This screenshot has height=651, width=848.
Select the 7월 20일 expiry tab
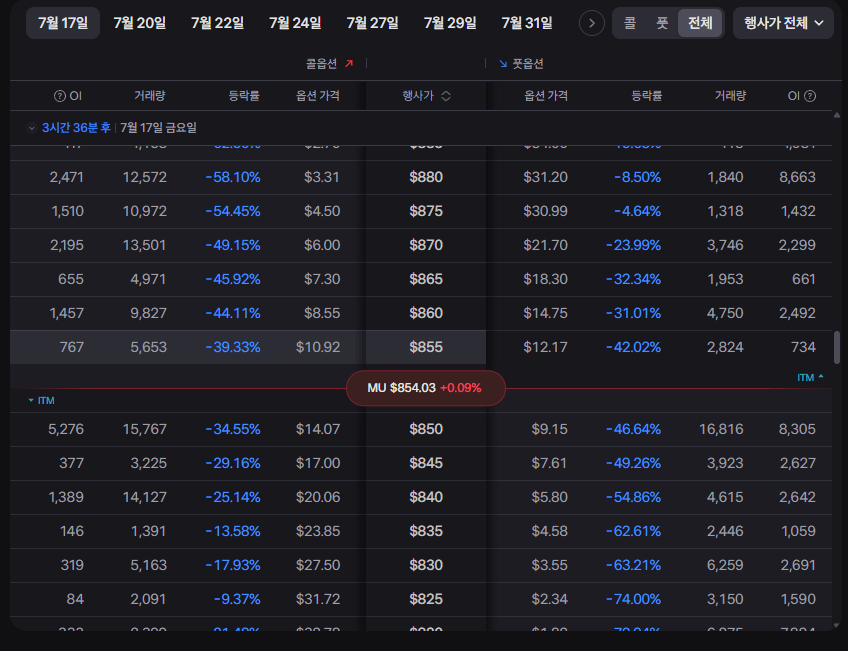pyautogui.click(x=140, y=23)
